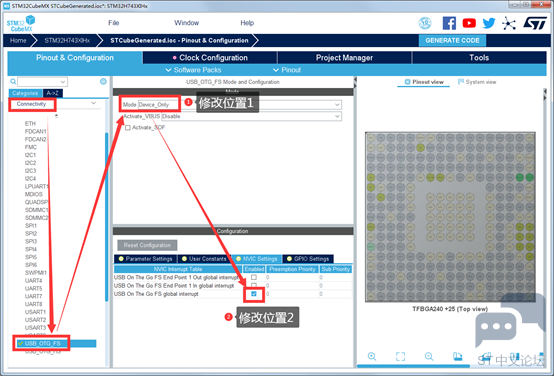Open the NVIC Settings tab
Image resolution: width=554 pixels, height=376 pixels.
[x=257, y=259]
